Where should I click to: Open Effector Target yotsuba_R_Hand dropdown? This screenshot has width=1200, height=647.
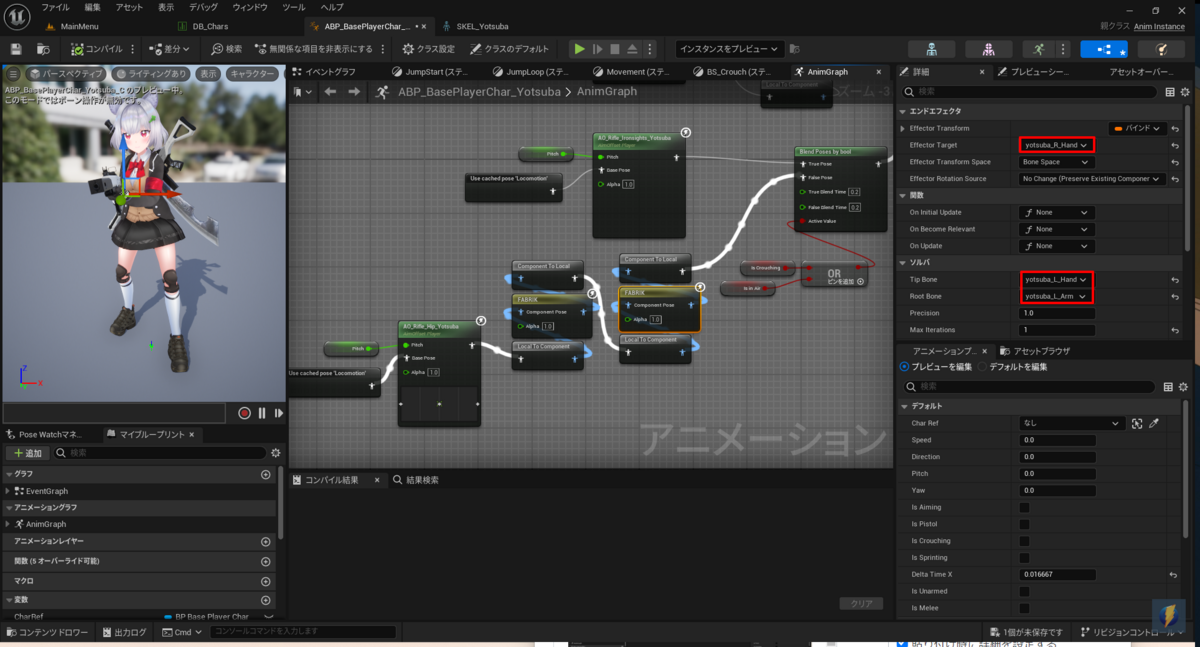coord(1056,145)
